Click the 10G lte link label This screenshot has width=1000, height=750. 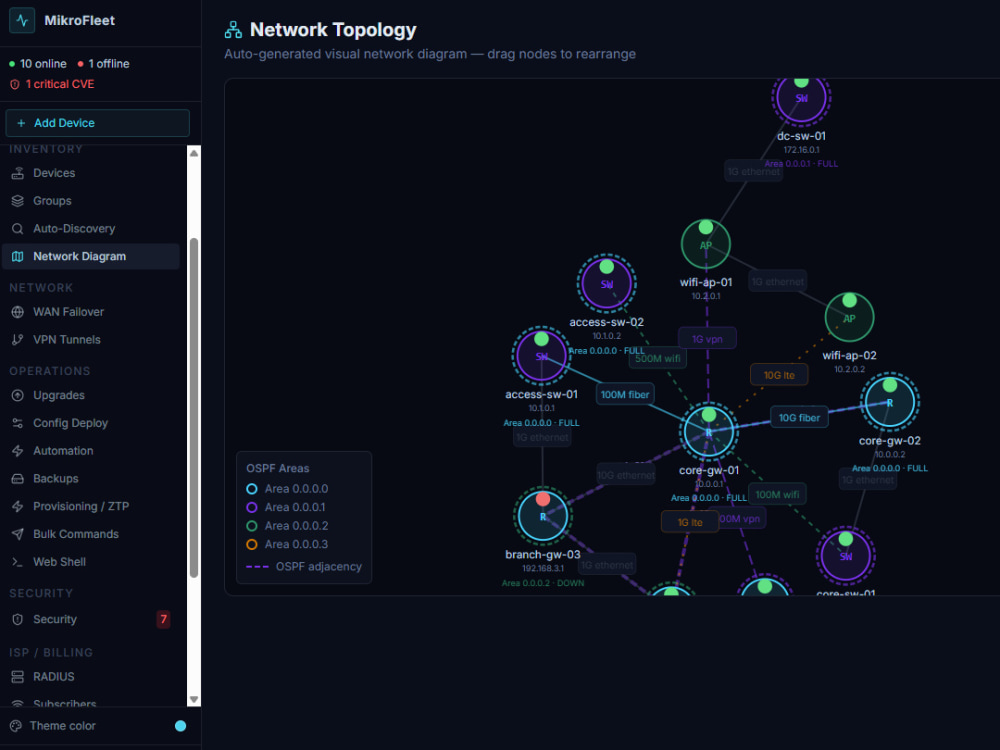(779, 375)
